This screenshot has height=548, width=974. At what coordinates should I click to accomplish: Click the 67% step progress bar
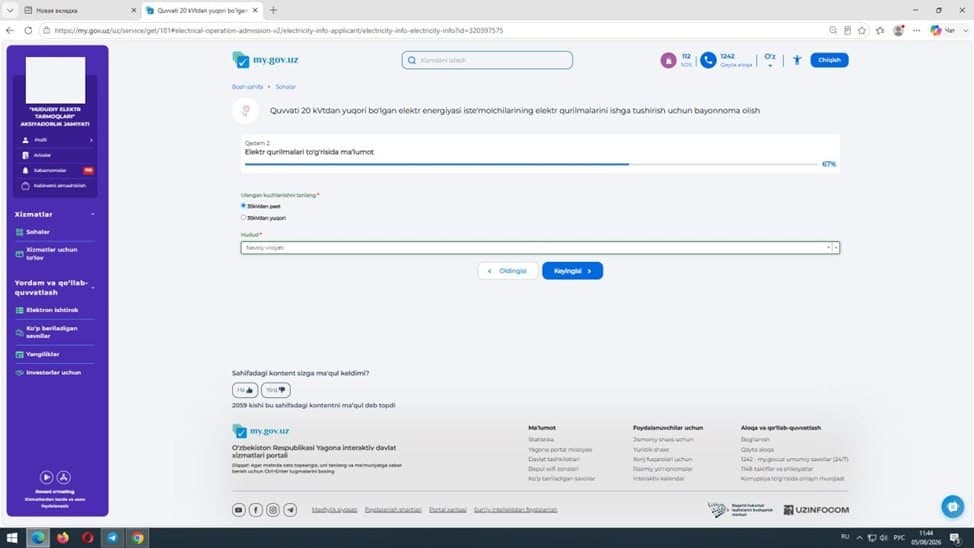[531, 164]
